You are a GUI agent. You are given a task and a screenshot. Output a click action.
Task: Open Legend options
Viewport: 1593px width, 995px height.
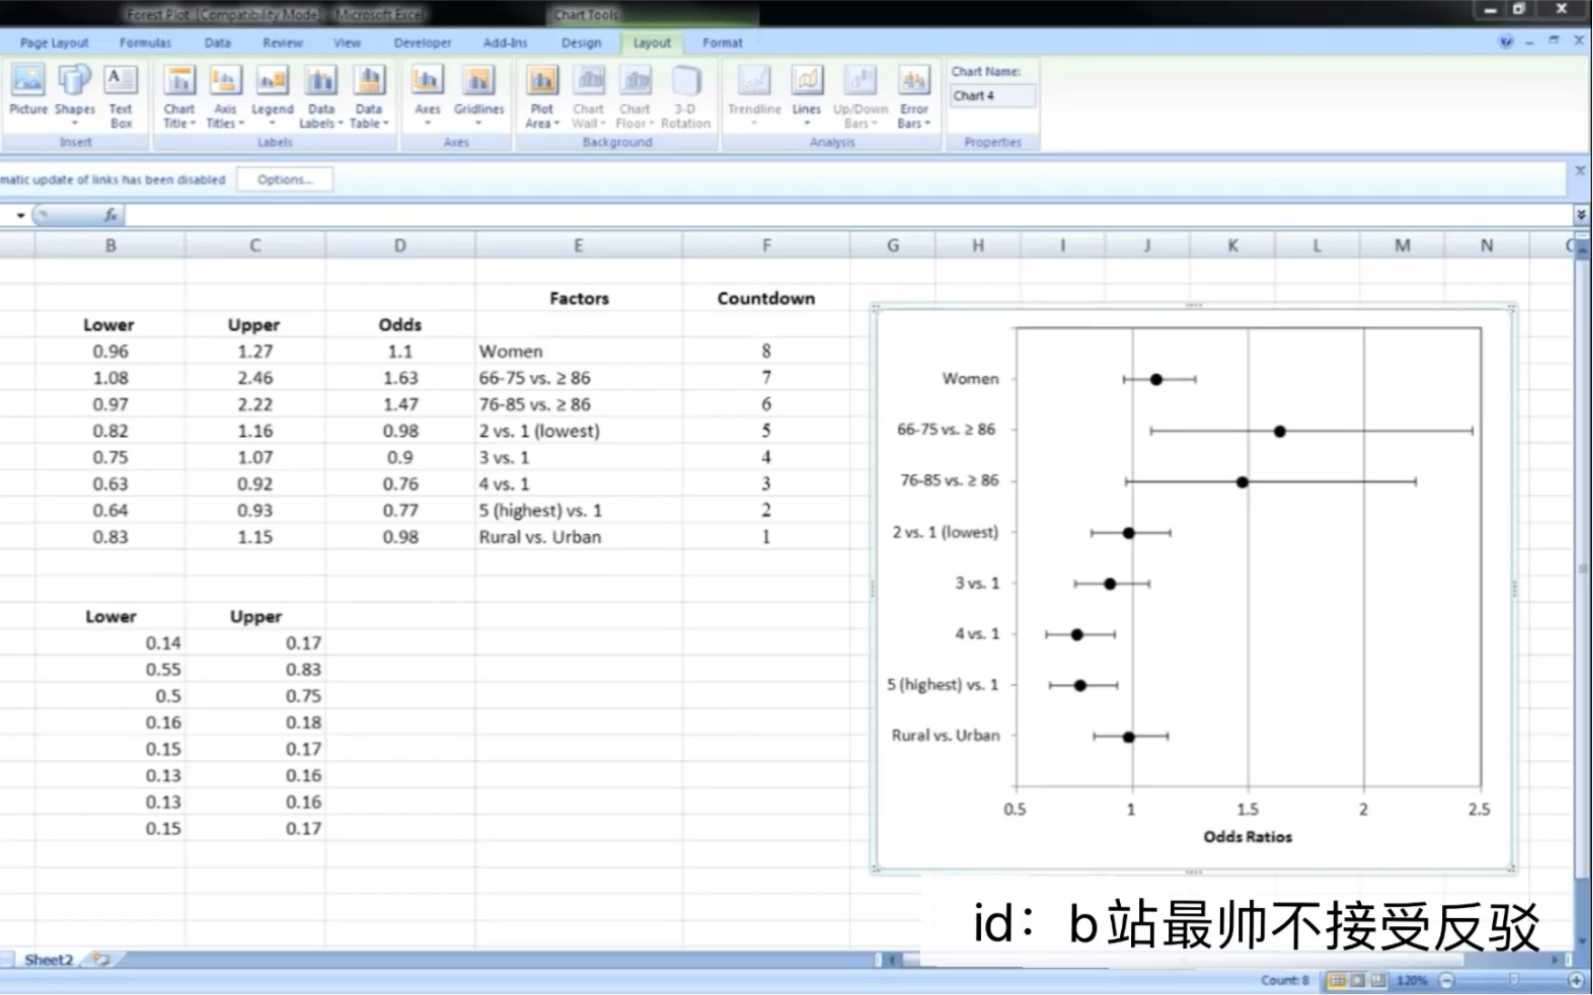click(272, 93)
